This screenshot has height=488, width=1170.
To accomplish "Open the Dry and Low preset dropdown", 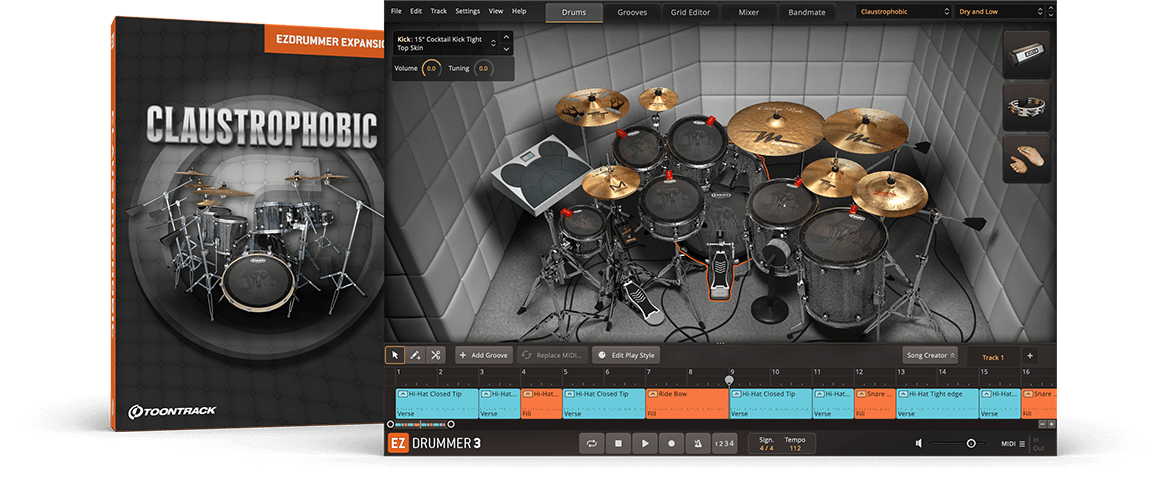I will [x=1002, y=11].
